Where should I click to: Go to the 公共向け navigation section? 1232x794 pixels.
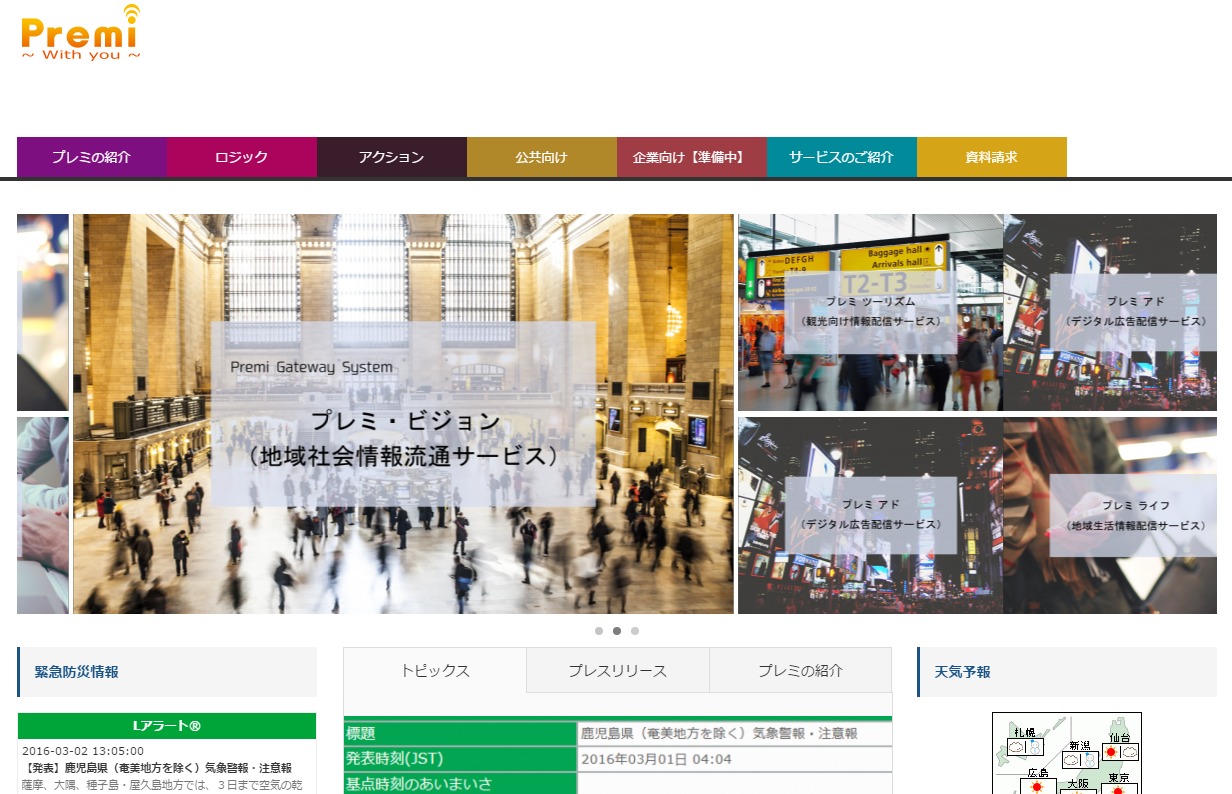[541, 157]
